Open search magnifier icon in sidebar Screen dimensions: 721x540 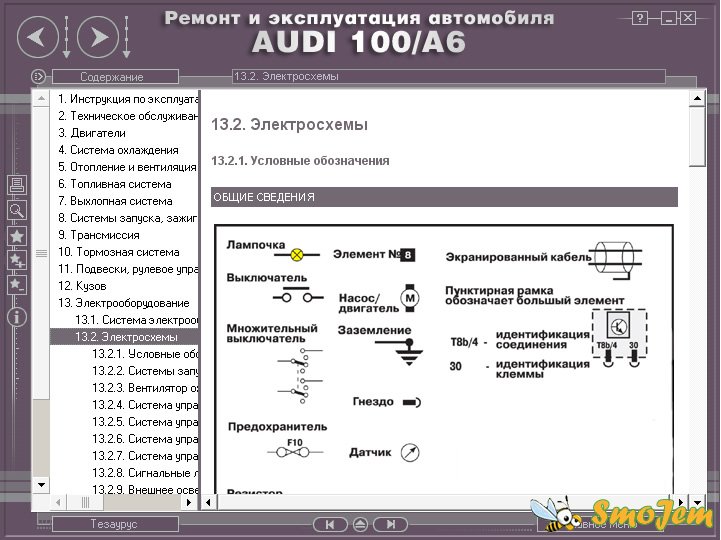click(x=17, y=210)
